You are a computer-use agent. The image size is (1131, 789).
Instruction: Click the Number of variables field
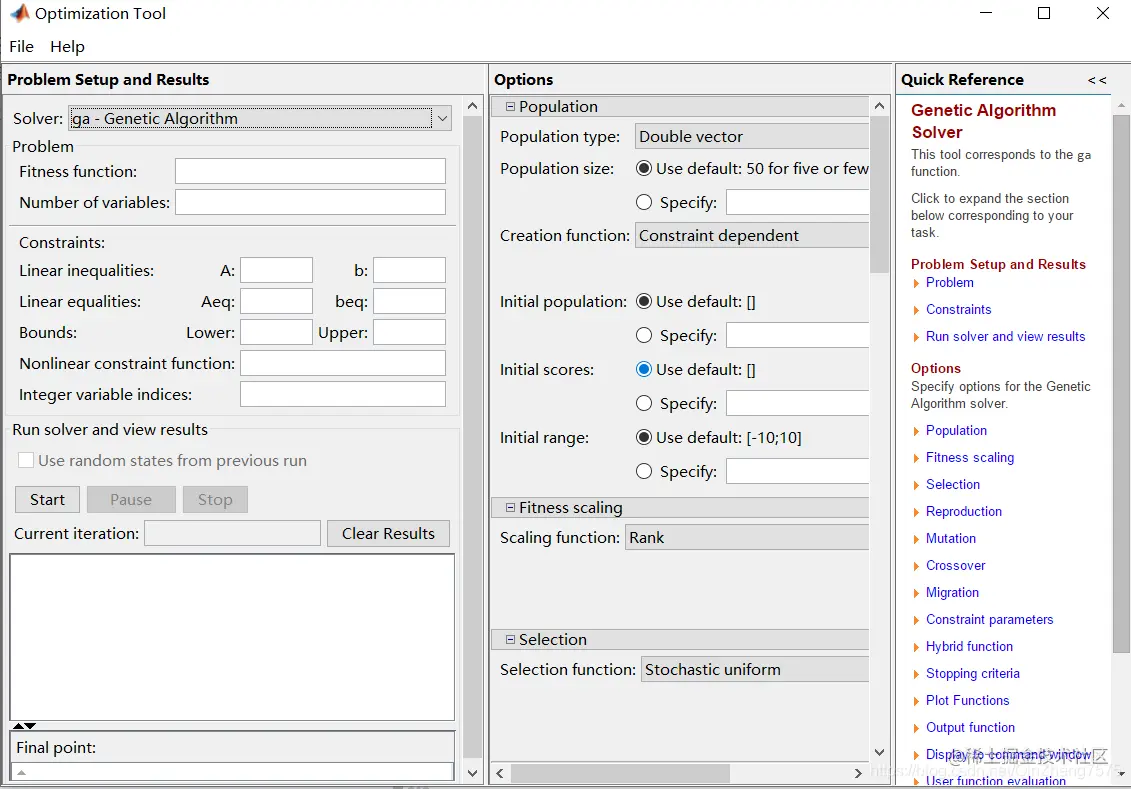[310, 202]
